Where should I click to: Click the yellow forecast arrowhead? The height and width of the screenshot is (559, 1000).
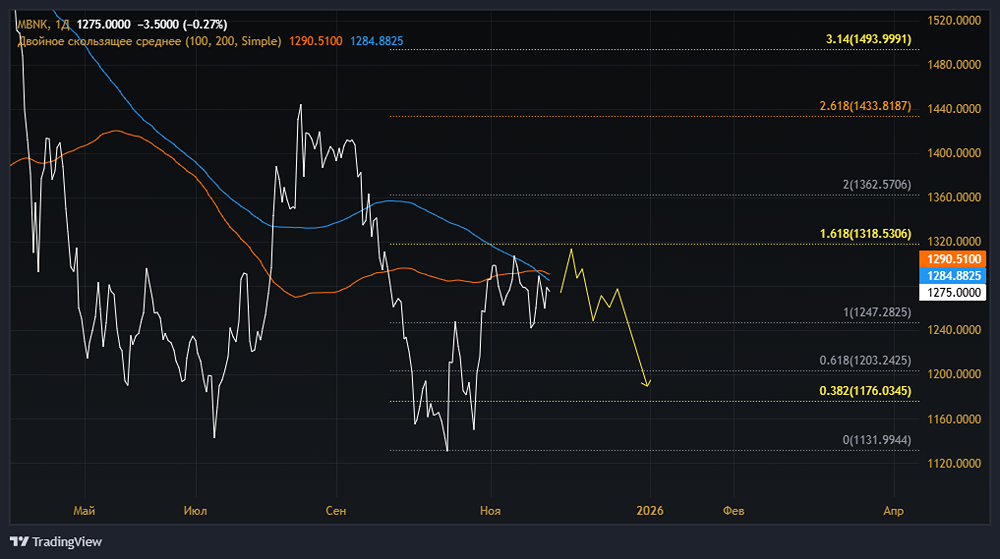point(648,384)
